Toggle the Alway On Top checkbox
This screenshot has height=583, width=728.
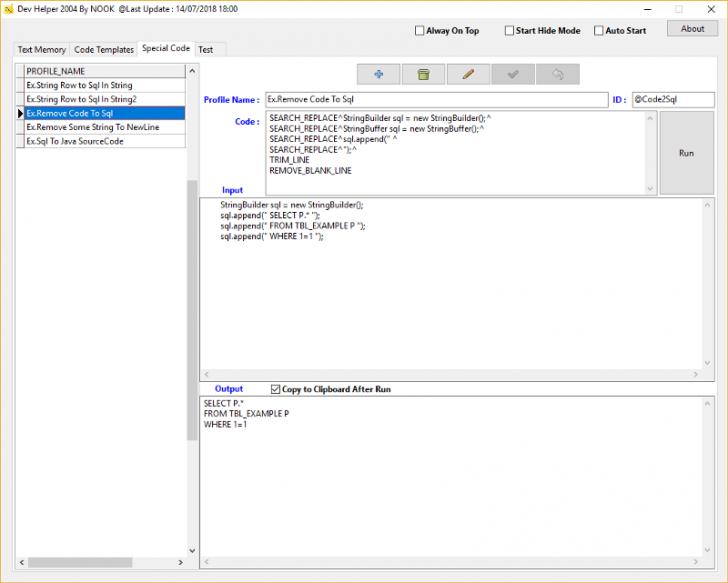419,31
